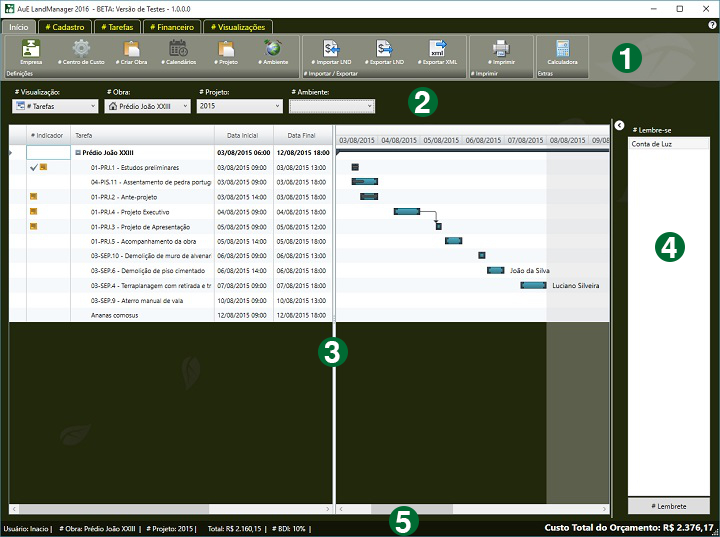This screenshot has height=537, width=720.
Task: Click the Importar LND icon
Action: coord(331,49)
